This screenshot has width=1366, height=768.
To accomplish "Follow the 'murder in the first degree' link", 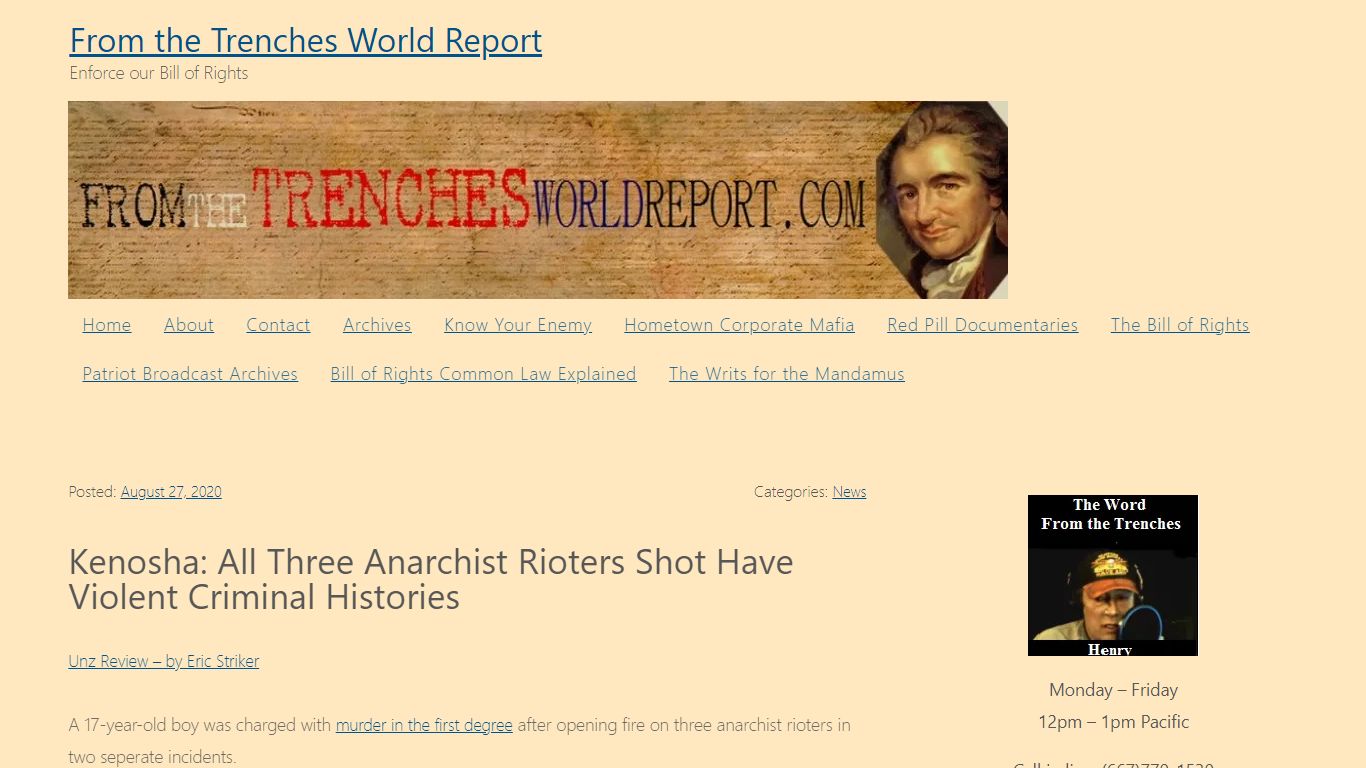I will [424, 725].
